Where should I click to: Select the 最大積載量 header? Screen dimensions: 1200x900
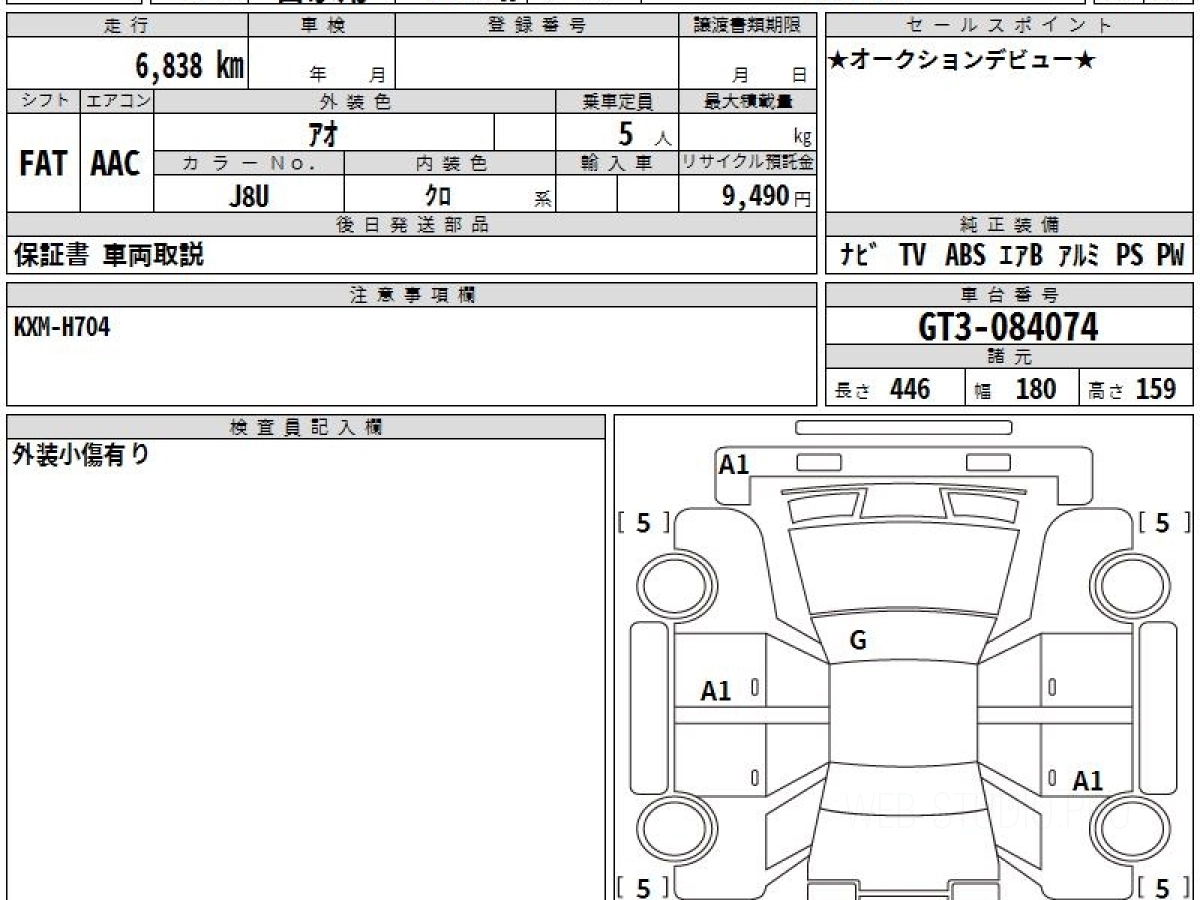748,101
